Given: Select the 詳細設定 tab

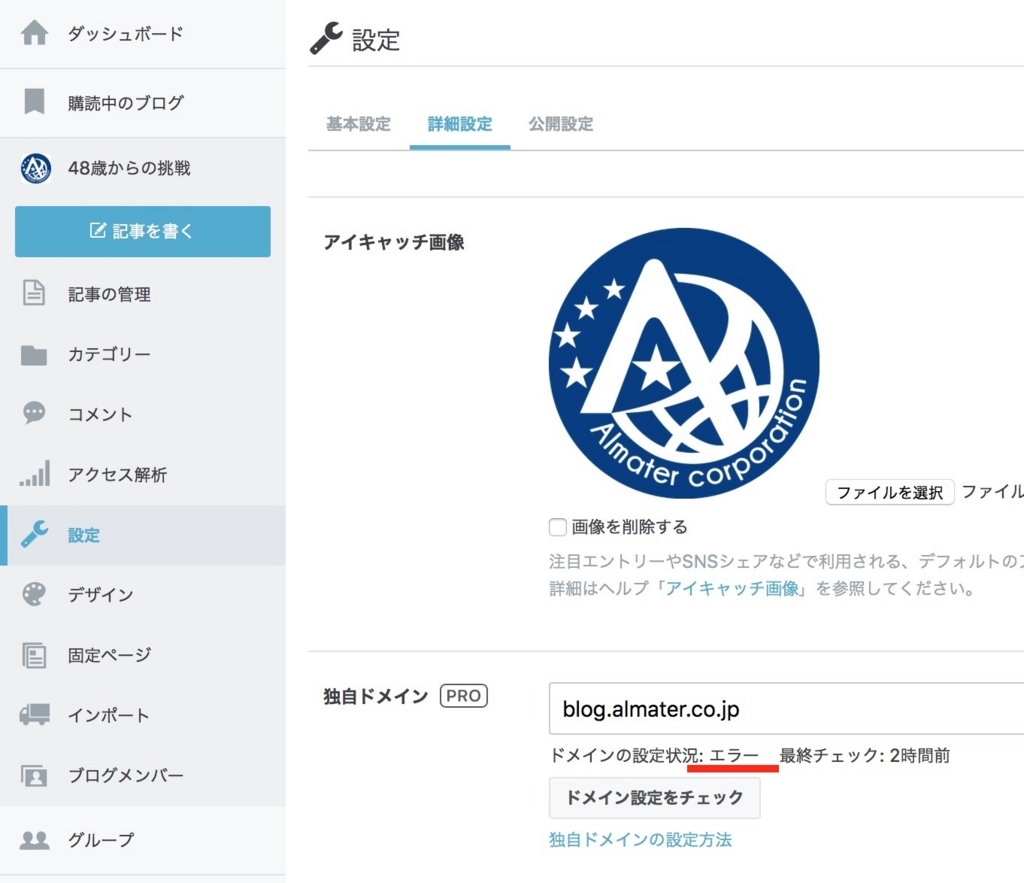Looking at the screenshot, I should point(460,124).
